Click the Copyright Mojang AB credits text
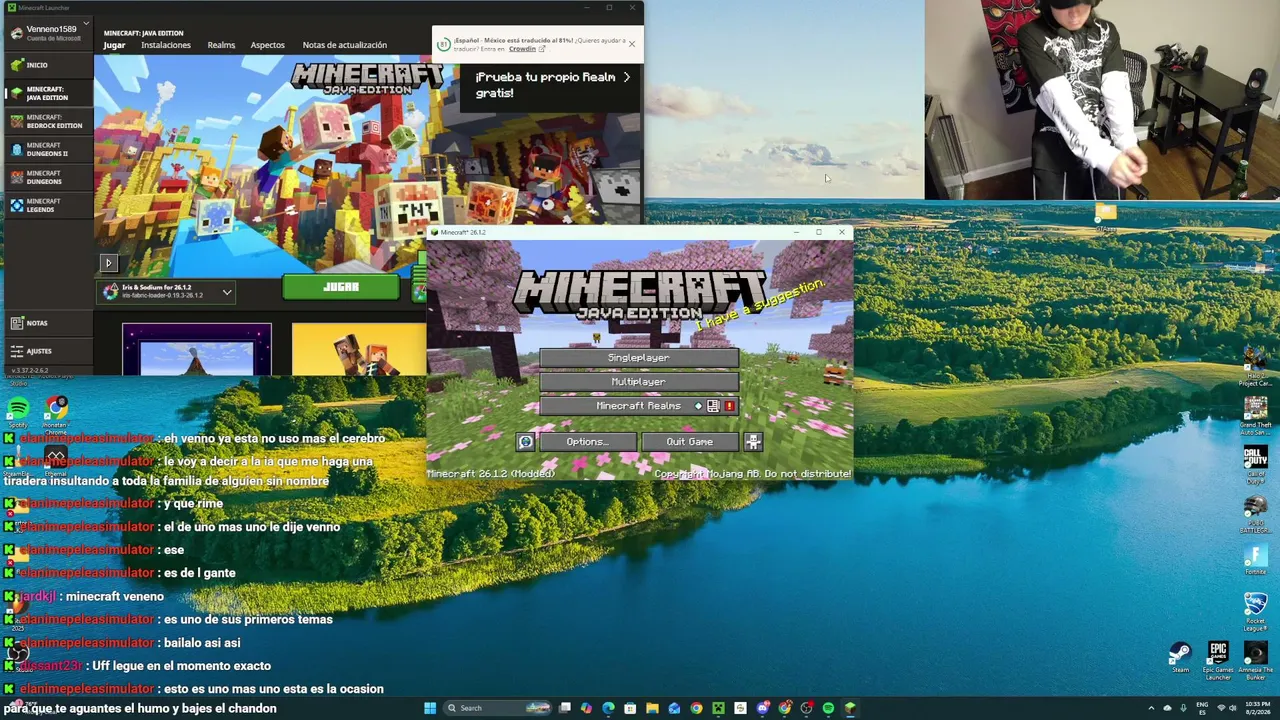 753,474
